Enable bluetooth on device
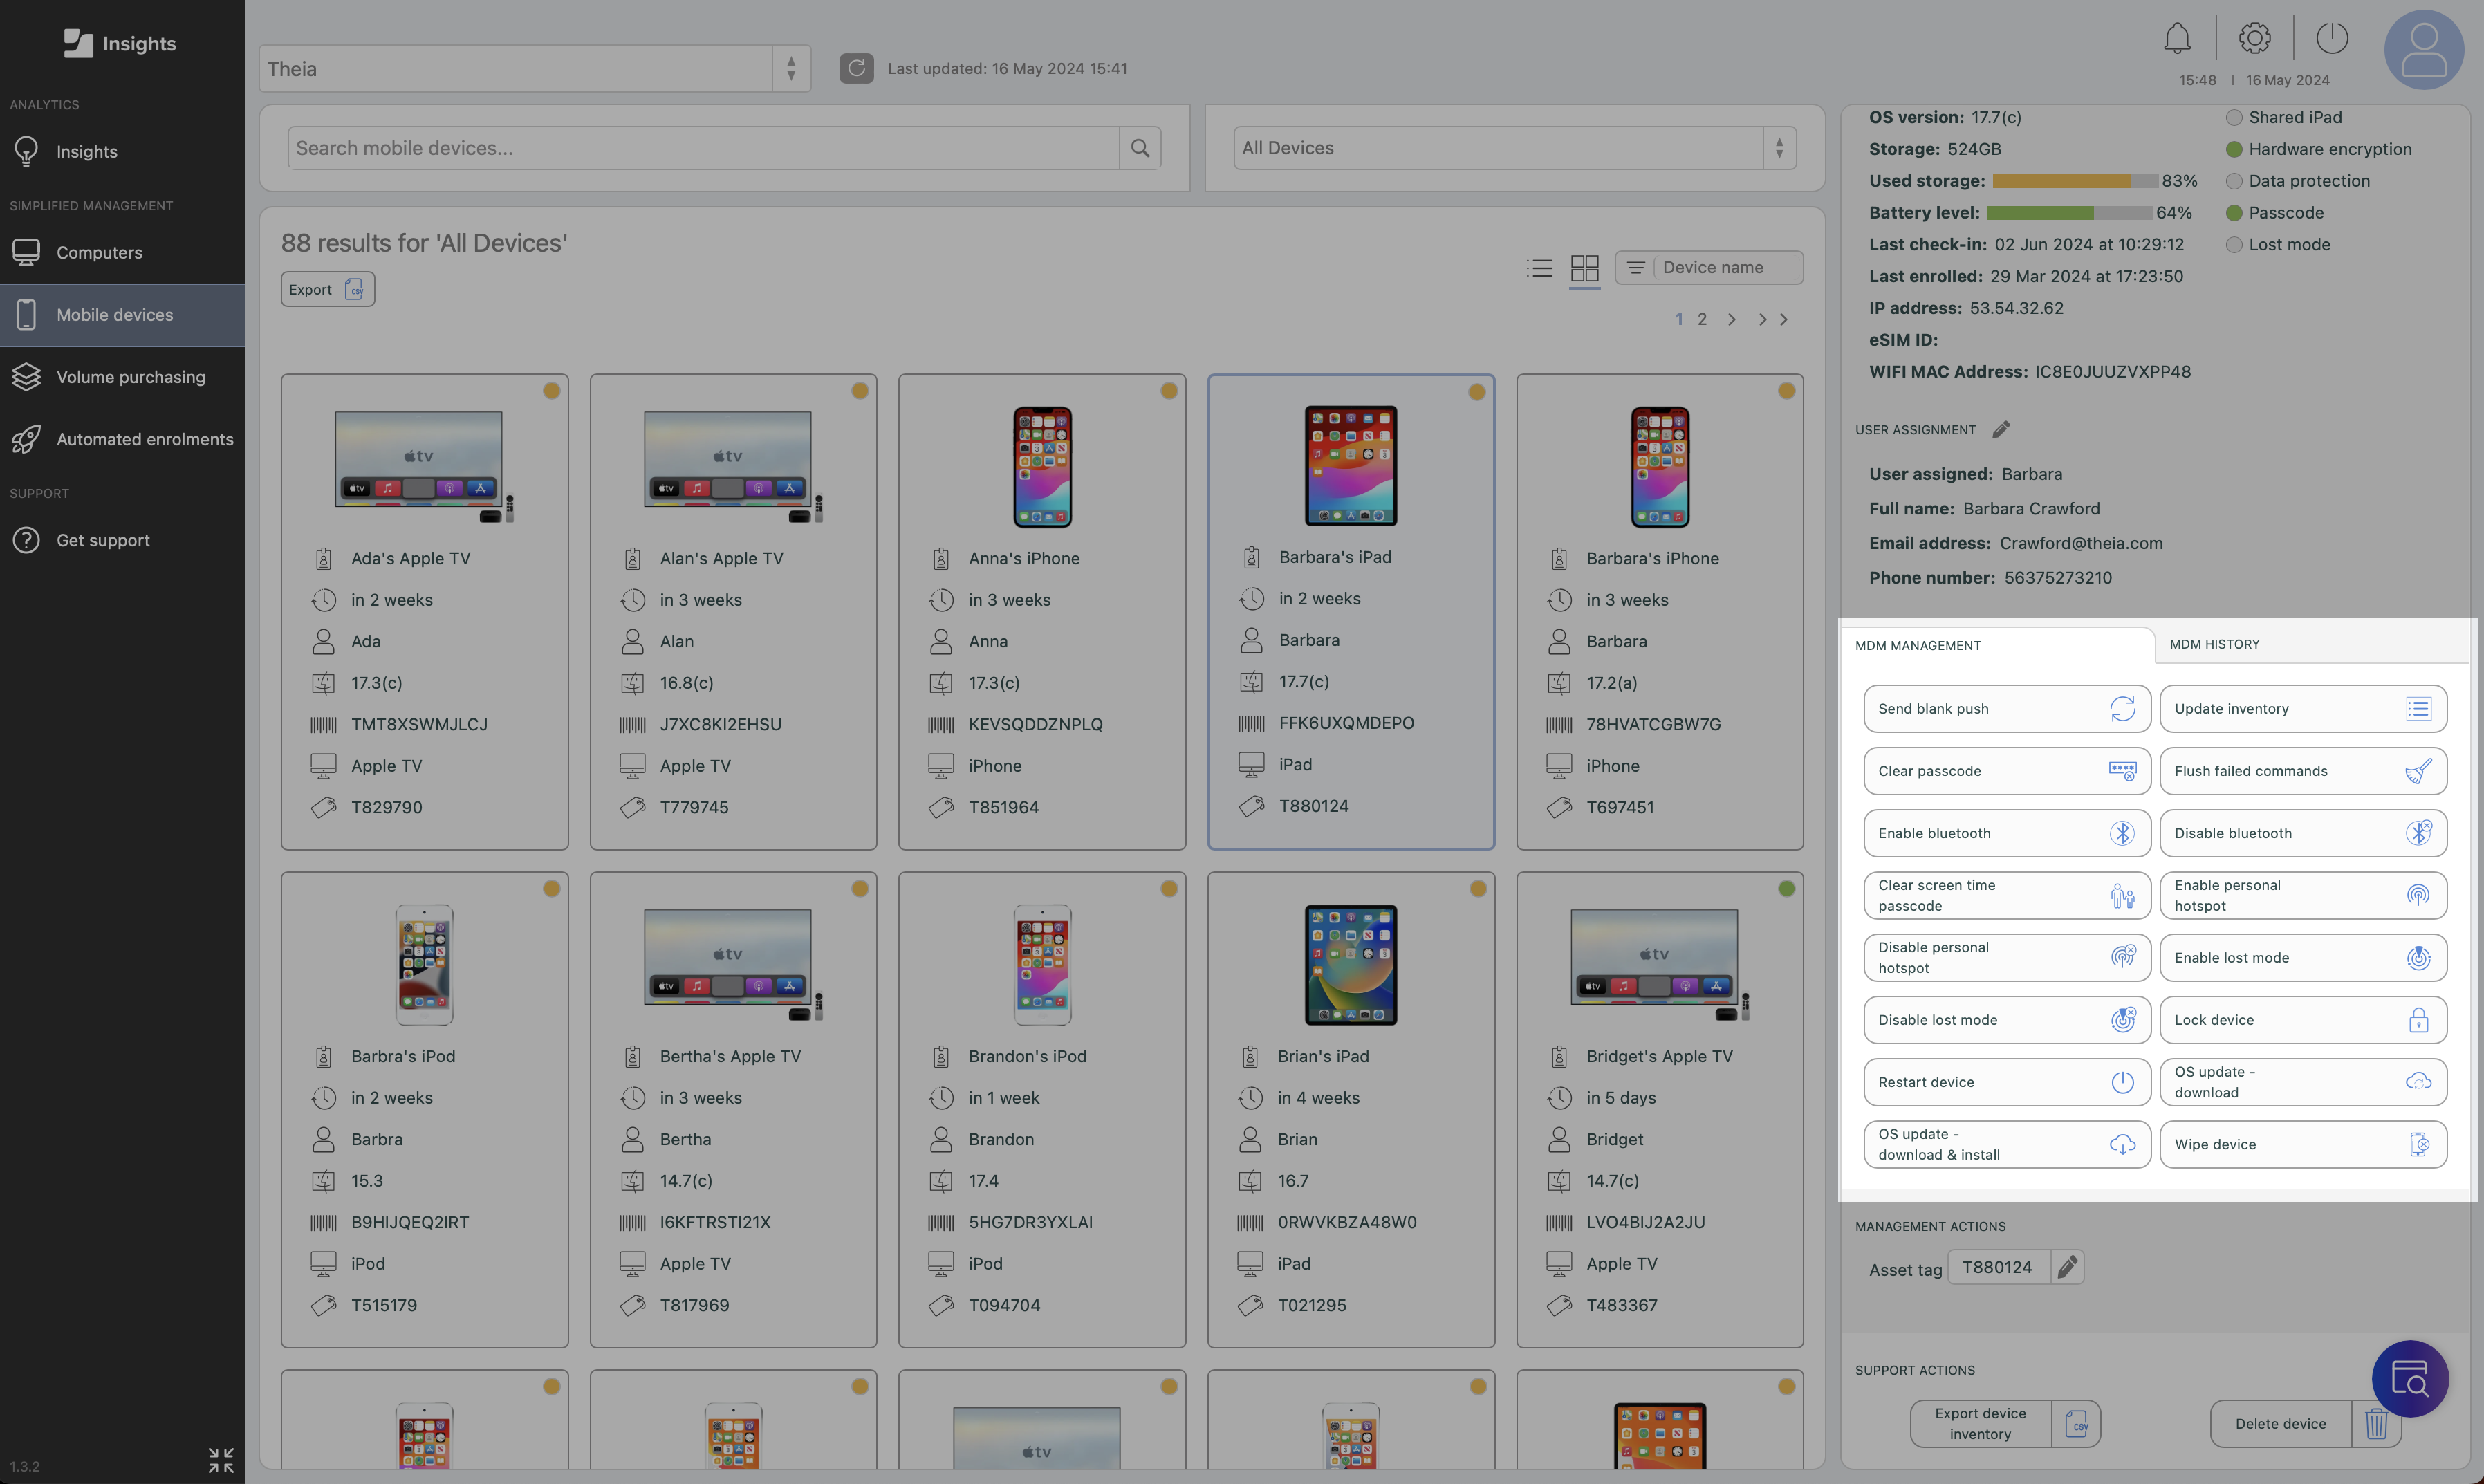This screenshot has width=2484, height=1484. point(2007,833)
